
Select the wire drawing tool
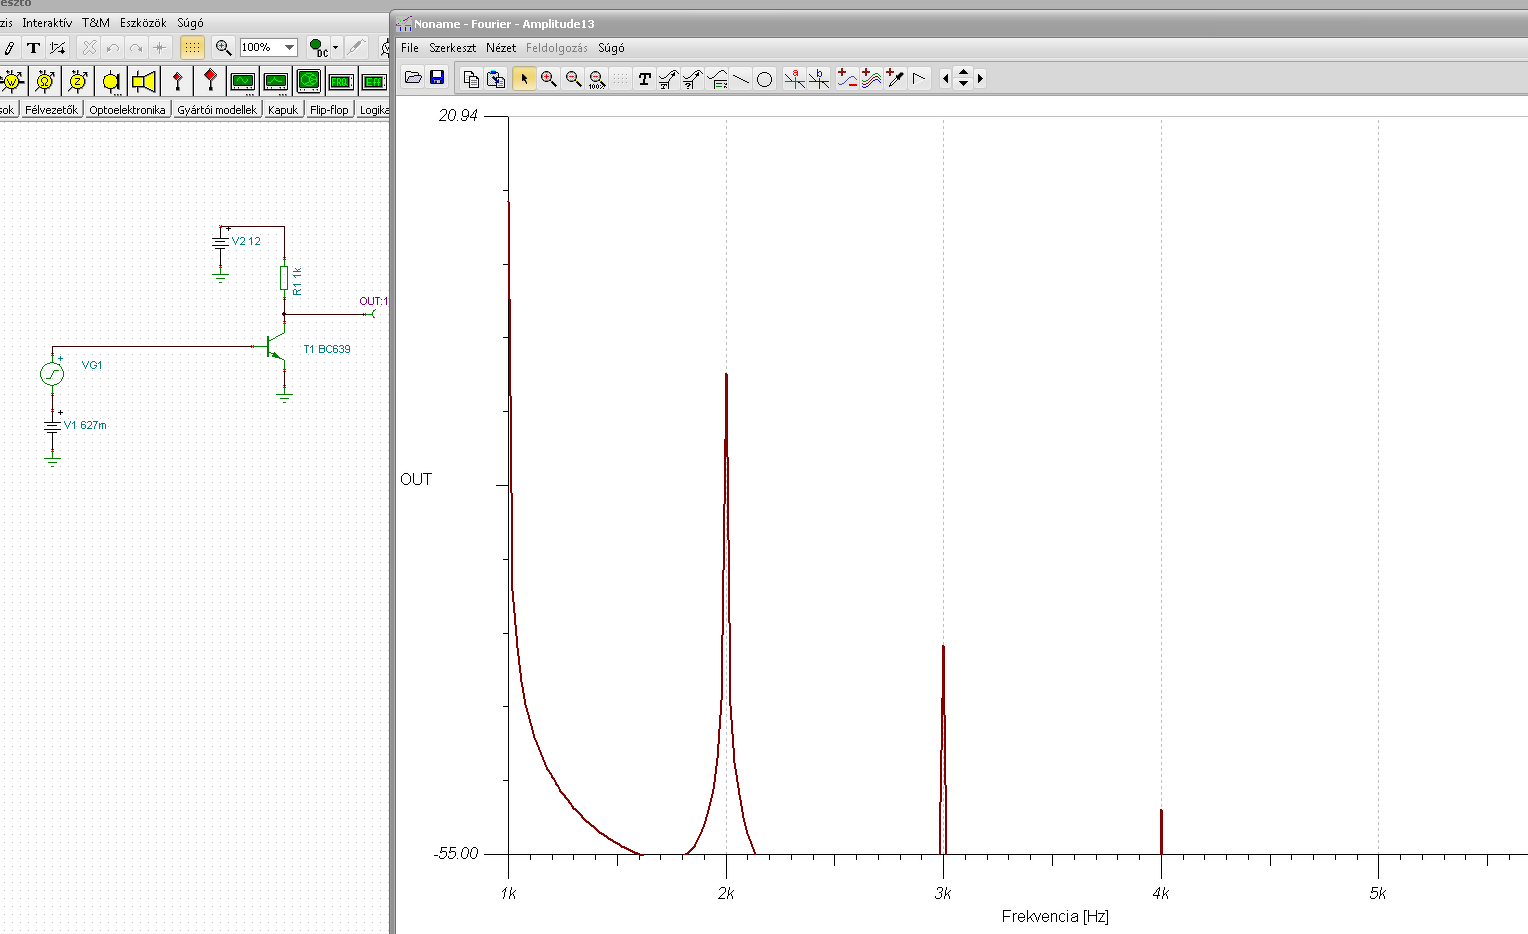click(x=58, y=47)
